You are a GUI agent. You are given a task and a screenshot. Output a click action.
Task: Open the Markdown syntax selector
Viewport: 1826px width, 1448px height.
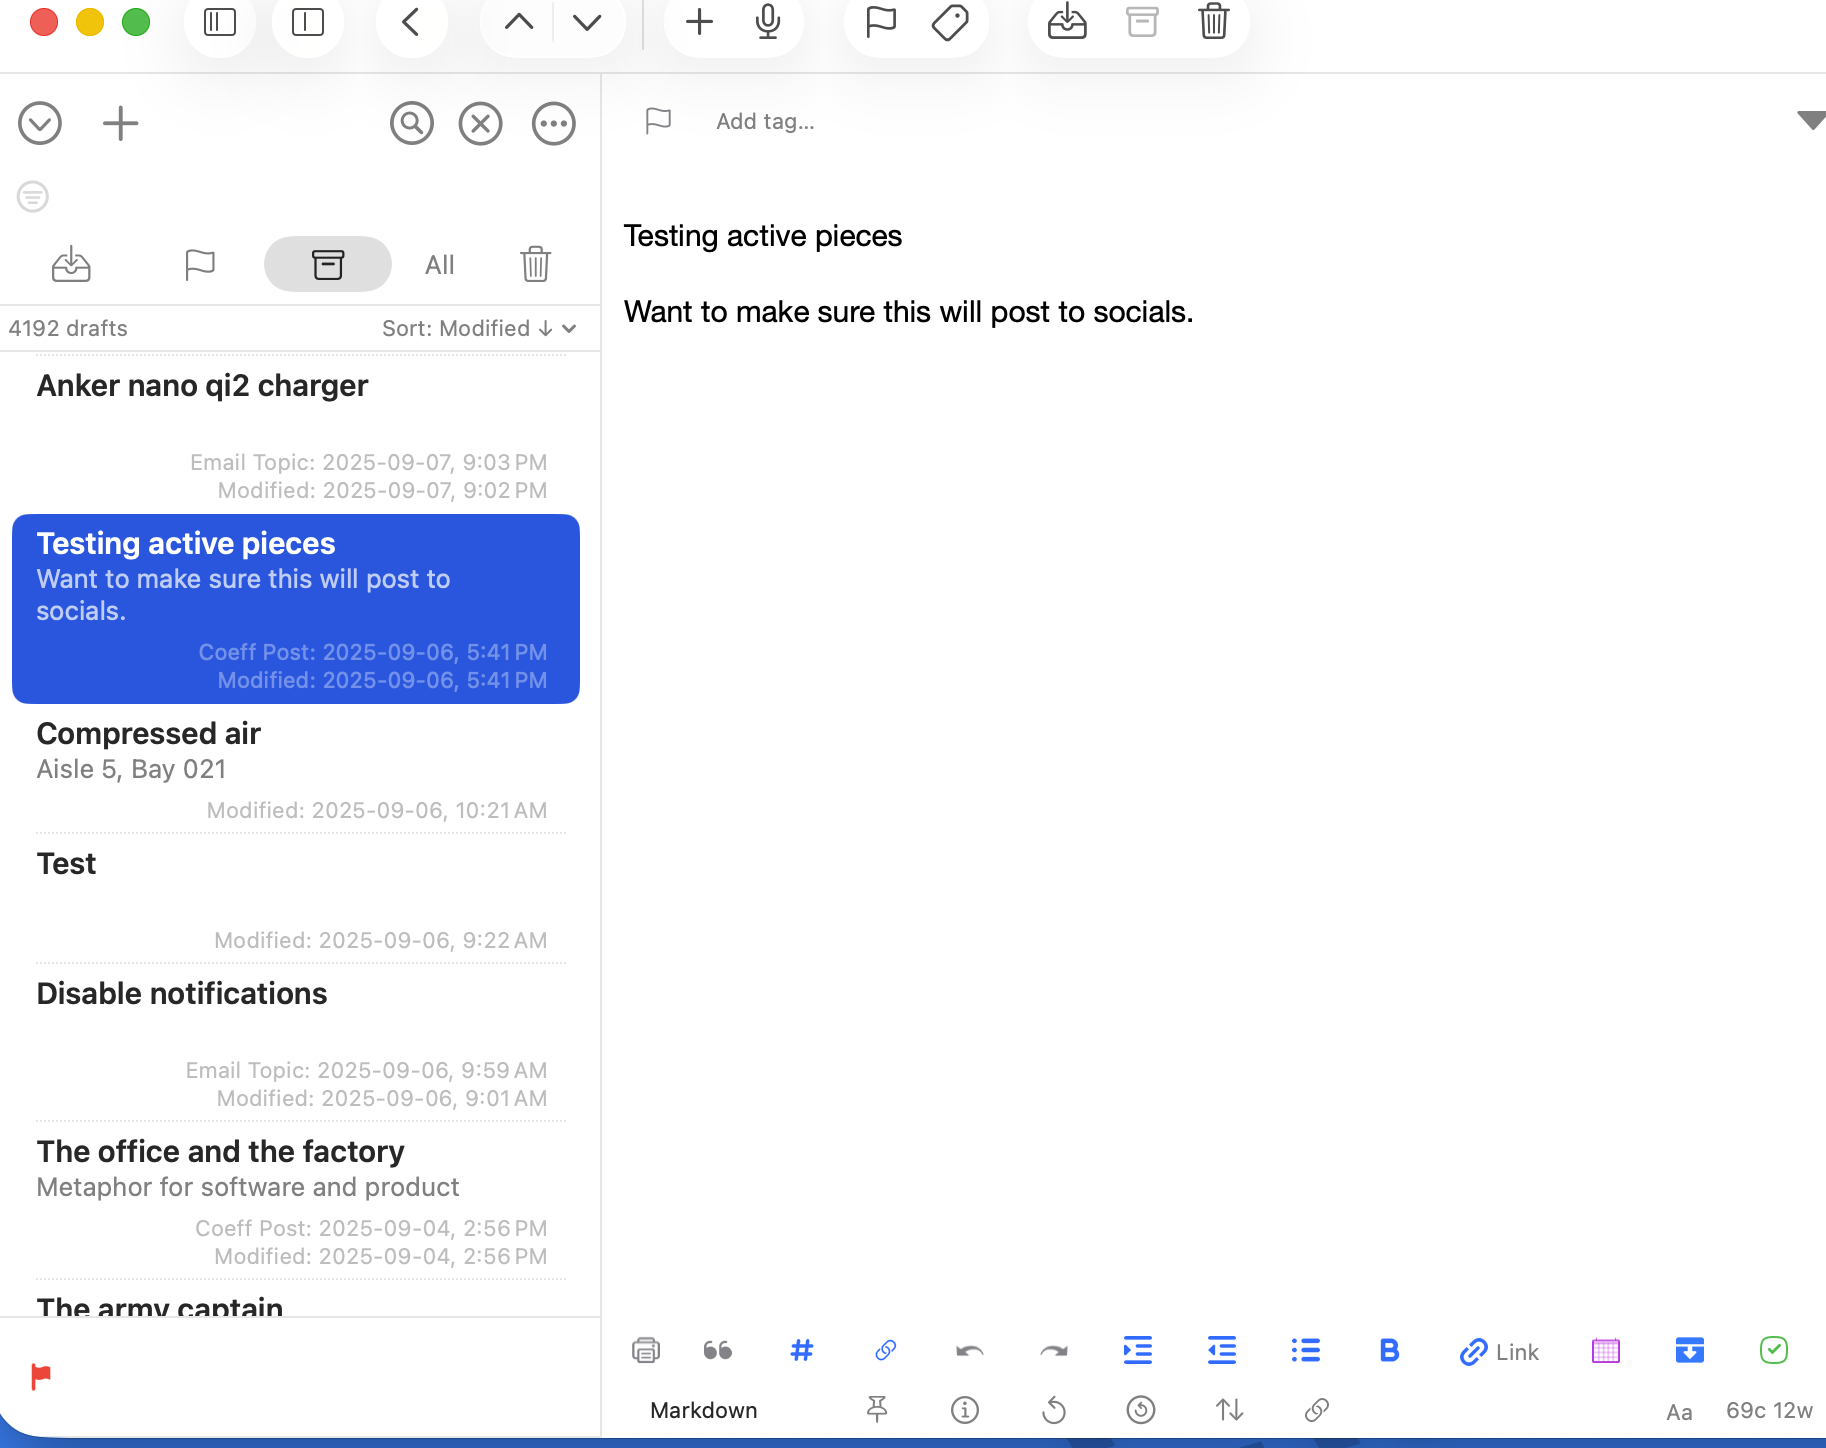pyautogui.click(x=703, y=1410)
